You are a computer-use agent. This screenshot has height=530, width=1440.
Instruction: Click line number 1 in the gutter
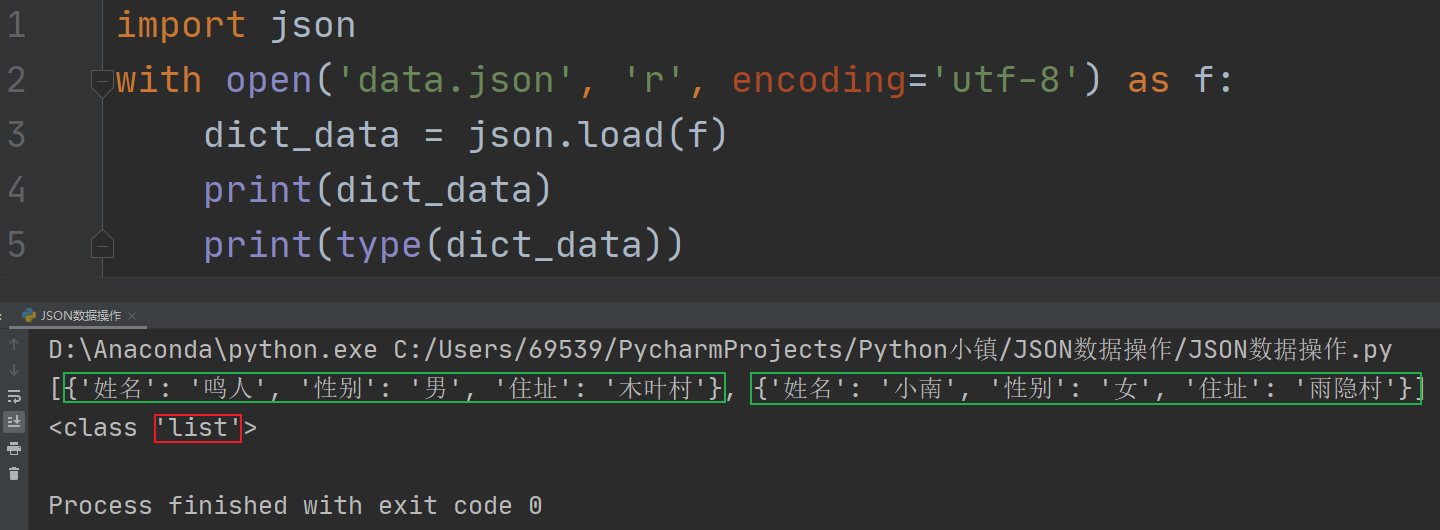point(15,25)
